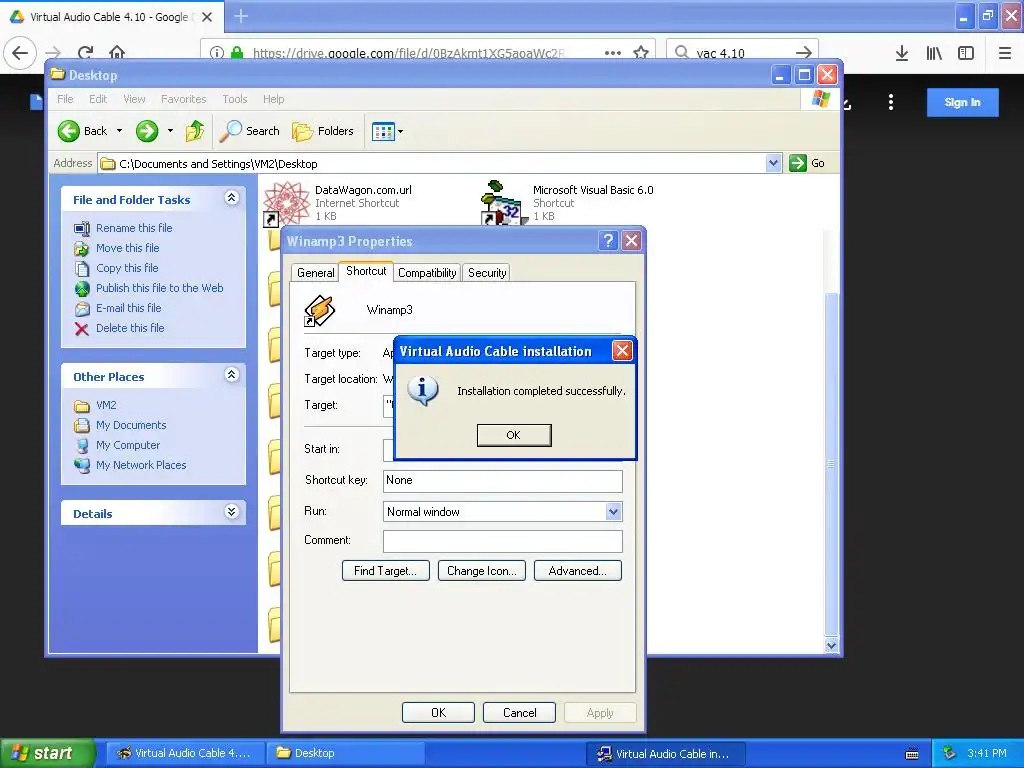Click Cancel in Winamp3 Properties
This screenshot has width=1024, height=768.
(x=519, y=712)
